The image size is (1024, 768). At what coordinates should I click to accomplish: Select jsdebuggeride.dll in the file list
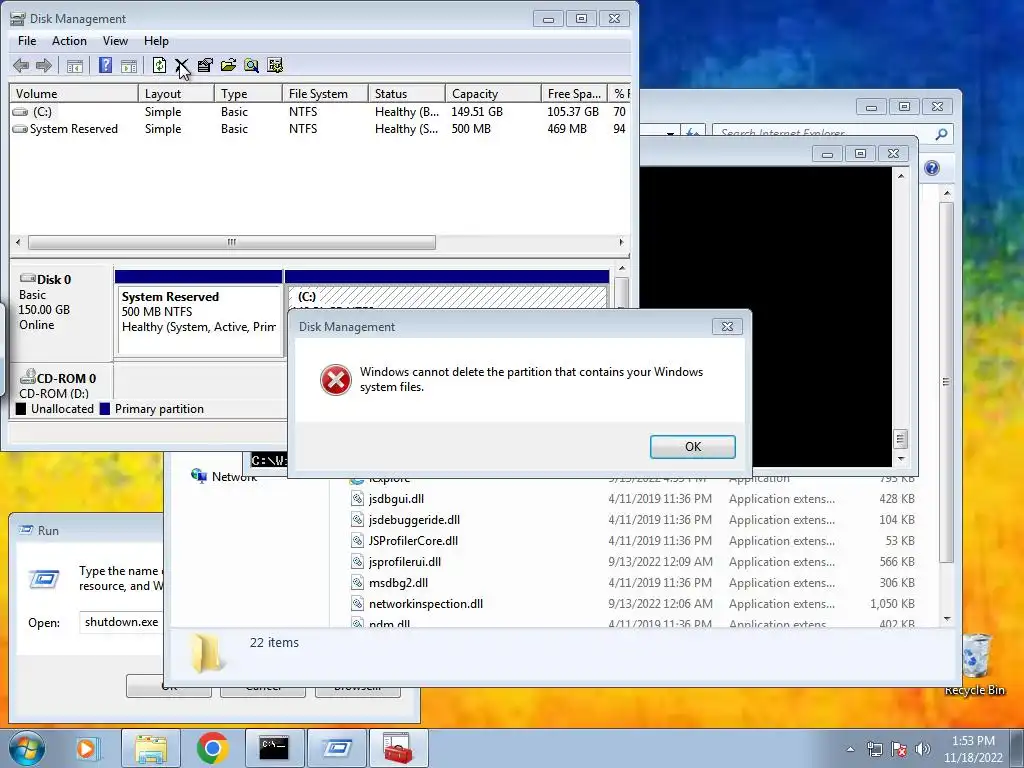click(x=414, y=520)
